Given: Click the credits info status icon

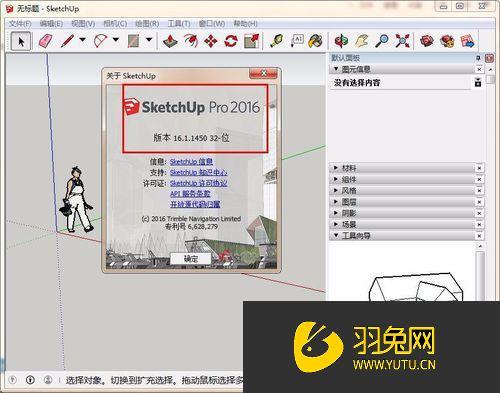Looking at the screenshot, I should click(x=30, y=380).
